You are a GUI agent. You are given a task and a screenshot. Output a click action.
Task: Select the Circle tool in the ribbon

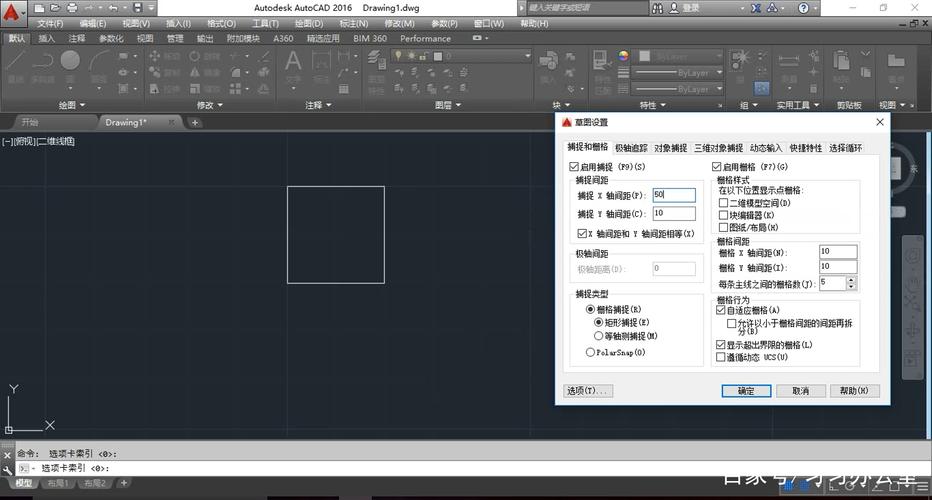click(69, 62)
